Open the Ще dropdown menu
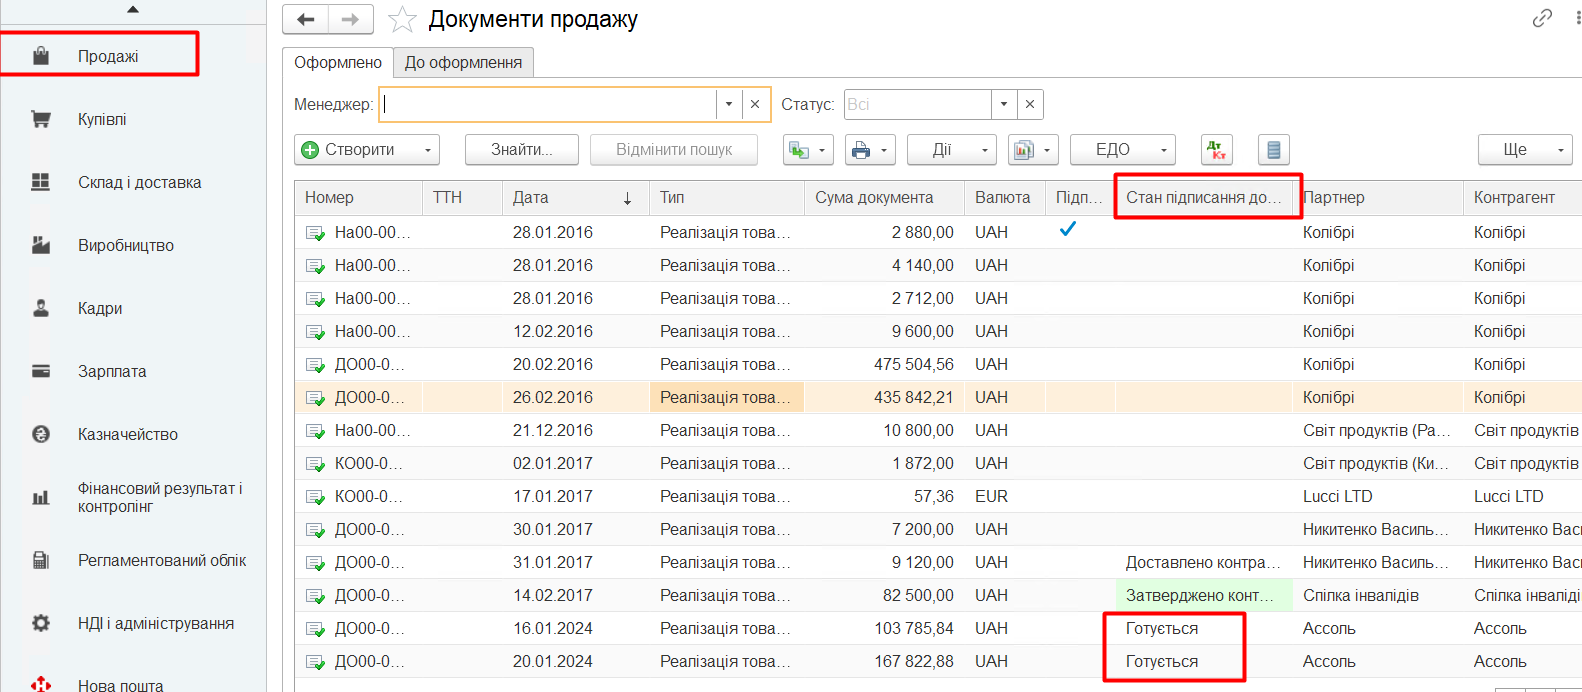The width and height of the screenshot is (1582, 692). pos(1525,150)
